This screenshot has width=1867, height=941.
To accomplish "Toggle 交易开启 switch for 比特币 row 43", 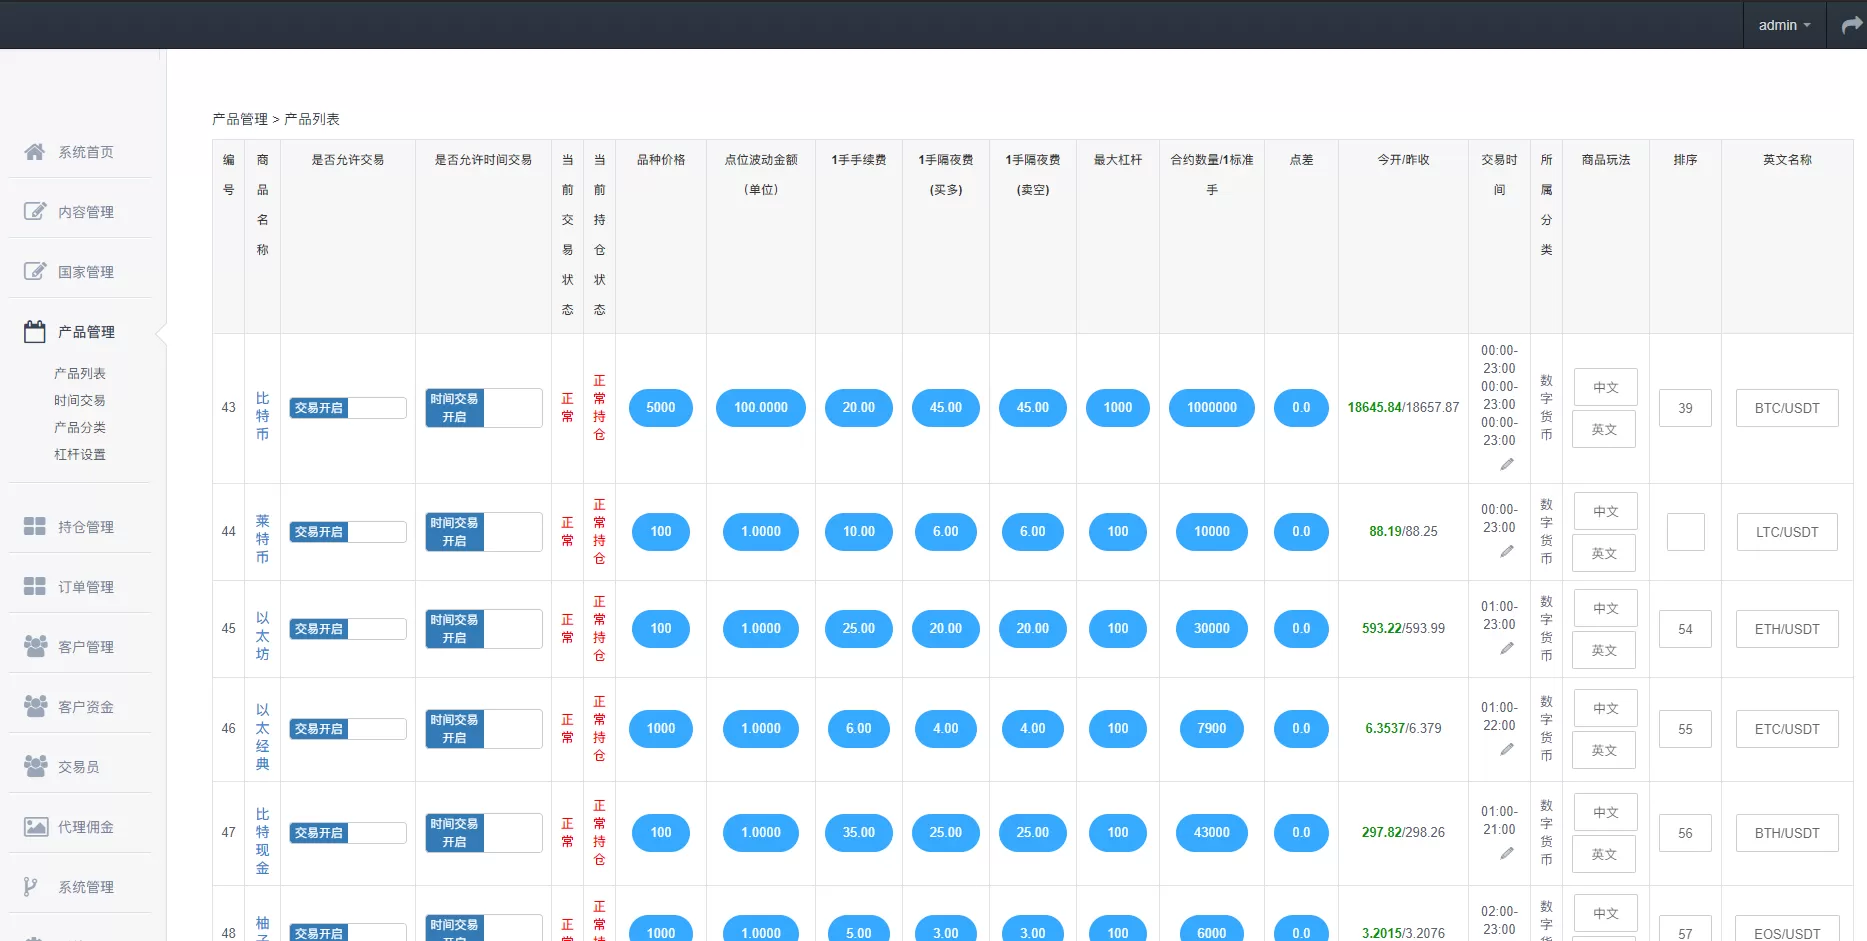I will tap(347, 408).
